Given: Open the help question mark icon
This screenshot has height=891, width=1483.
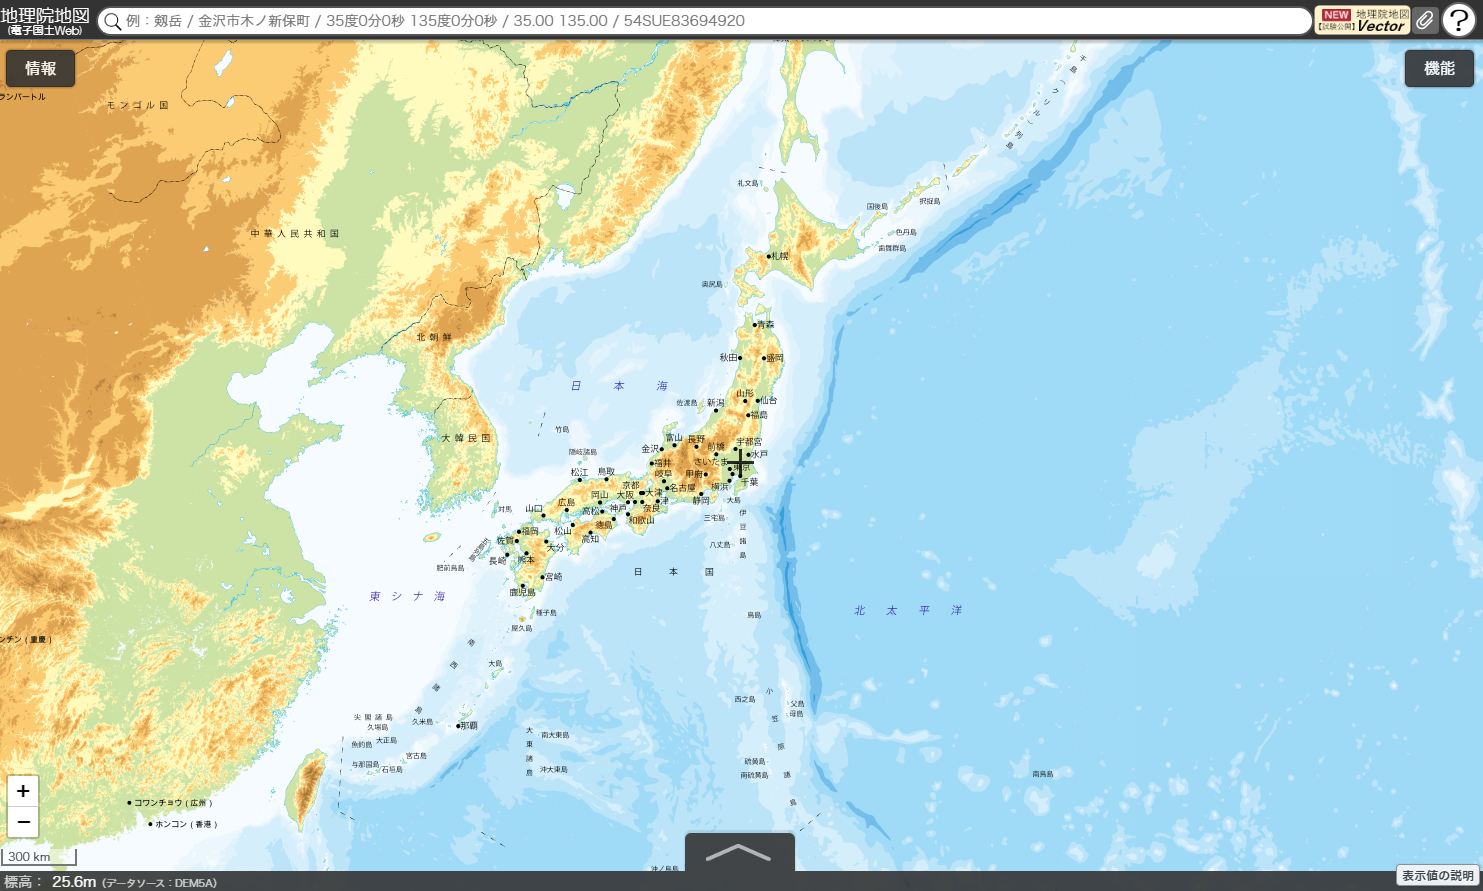Looking at the screenshot, I should point(1459,21).
